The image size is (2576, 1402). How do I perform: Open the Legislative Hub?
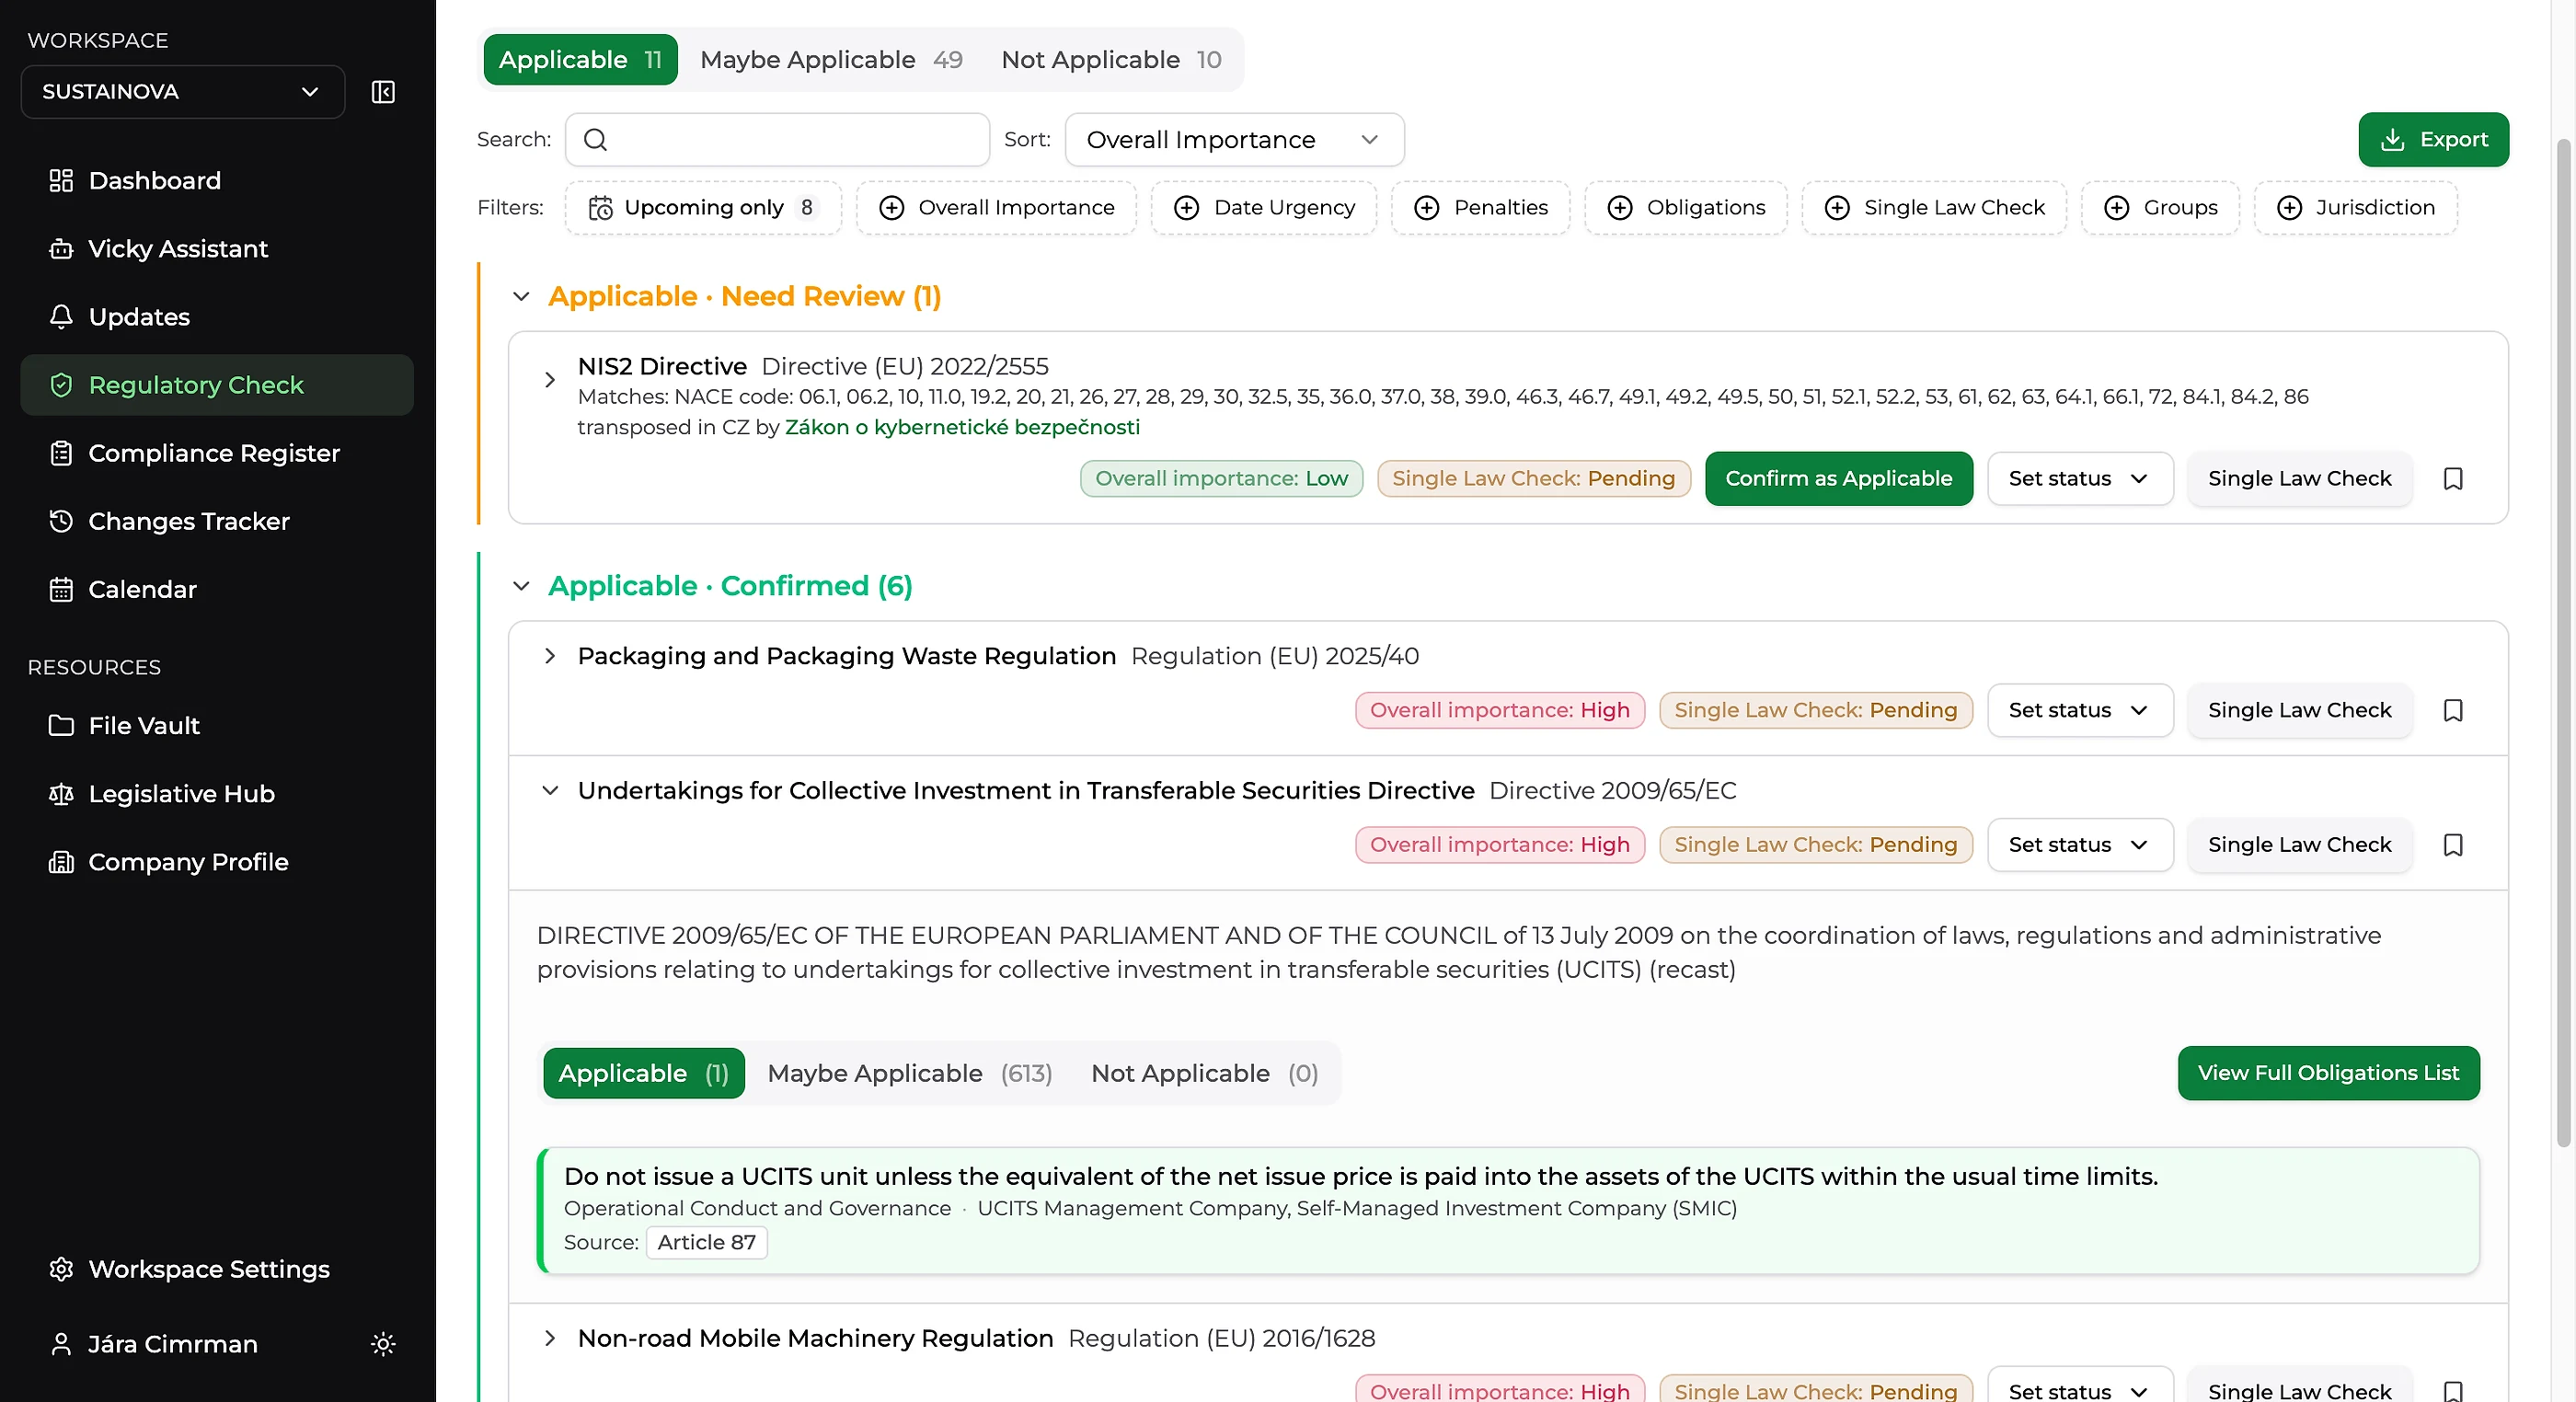tap(217, 793)
